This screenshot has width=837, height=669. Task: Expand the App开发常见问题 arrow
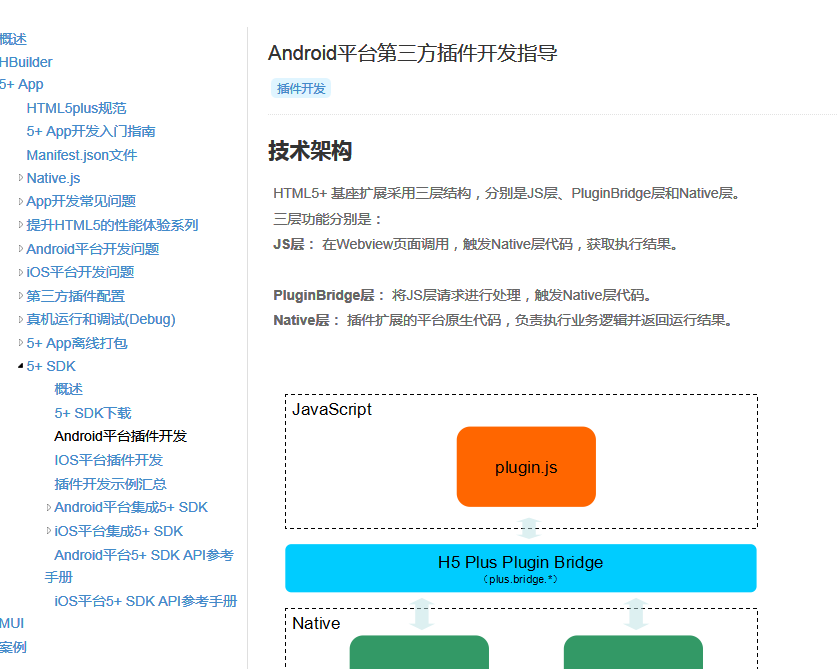21,201
